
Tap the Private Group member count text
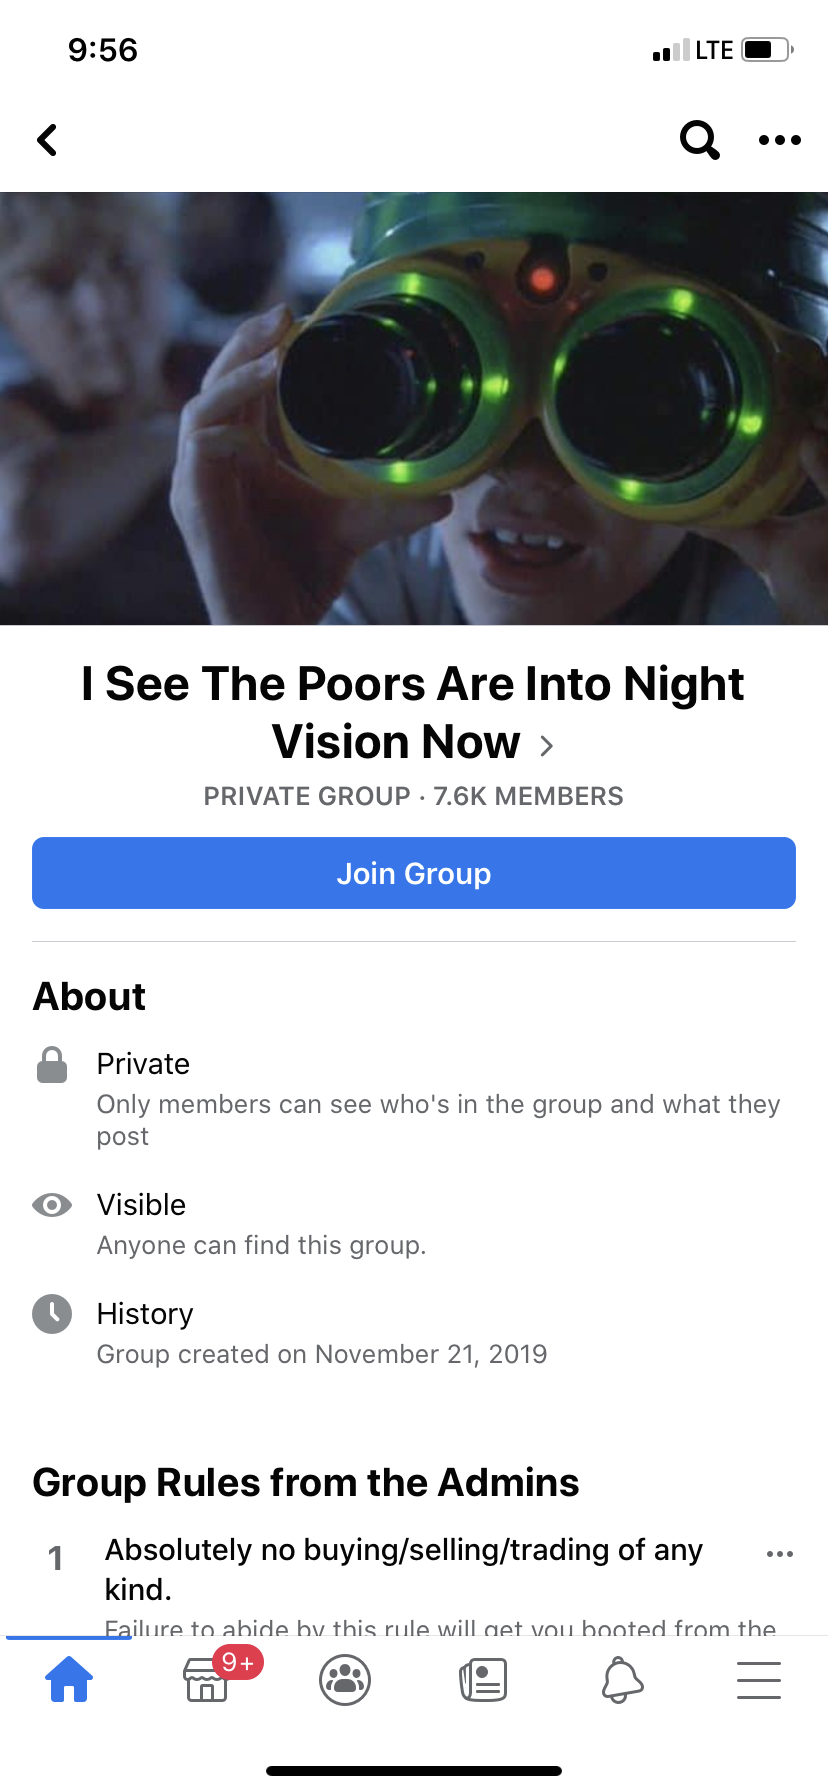coord(413,796)
